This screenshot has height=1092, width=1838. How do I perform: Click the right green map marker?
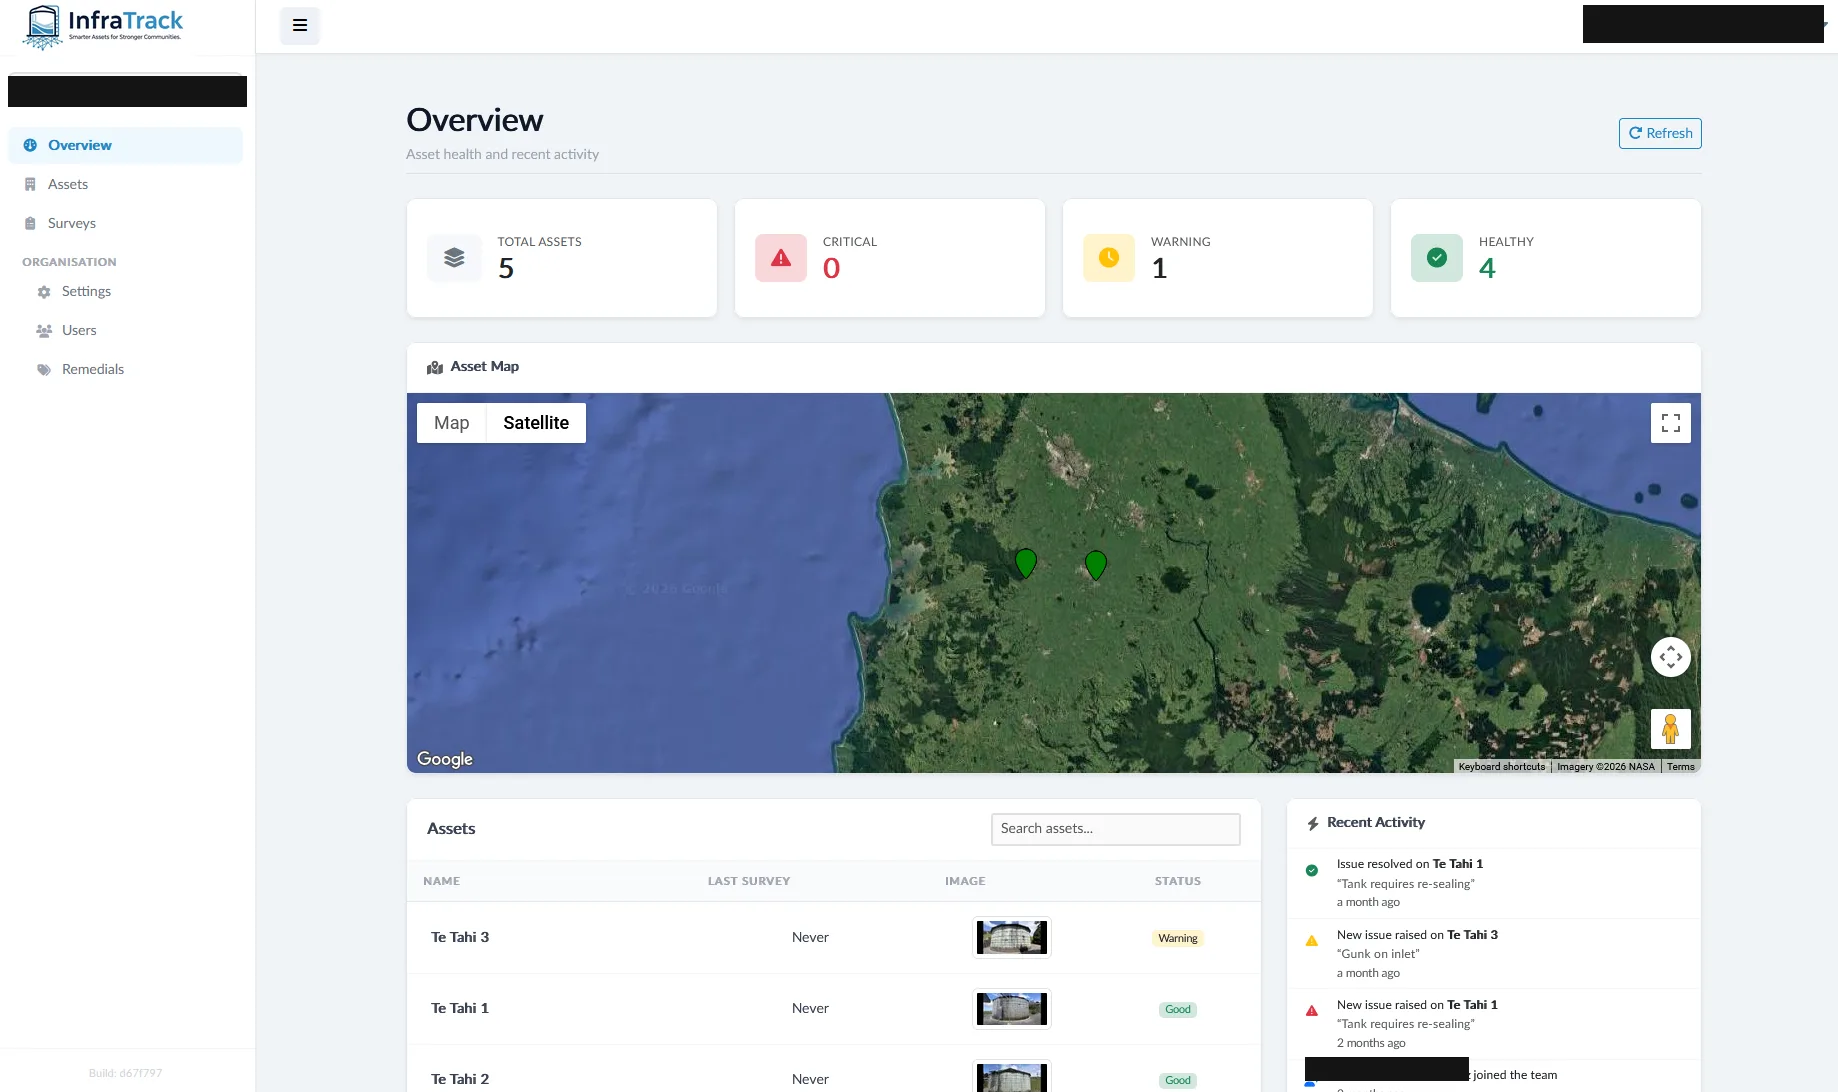(1096, 565)
